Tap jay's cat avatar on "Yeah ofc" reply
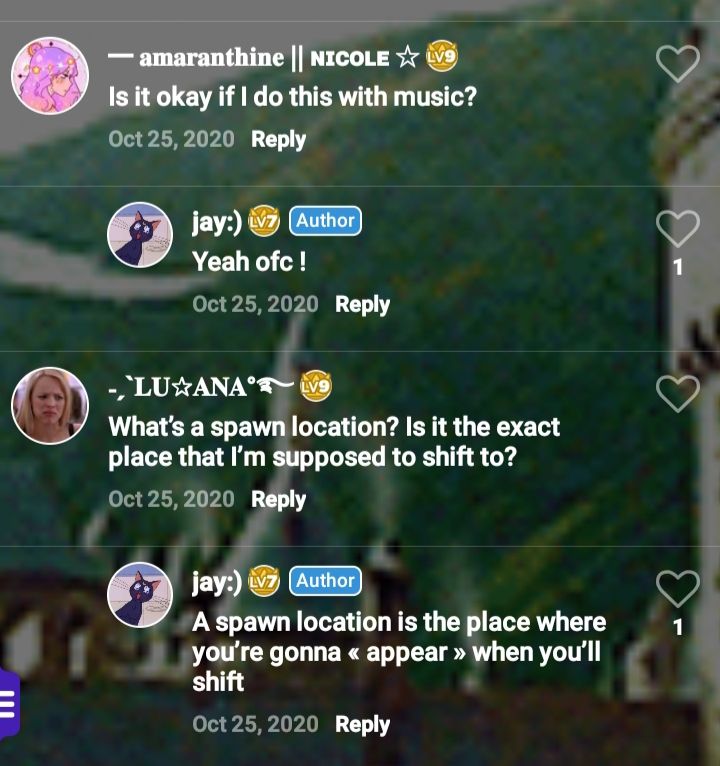Image resolution: width=720 pixels, height=766 pixels. point(140,235)
